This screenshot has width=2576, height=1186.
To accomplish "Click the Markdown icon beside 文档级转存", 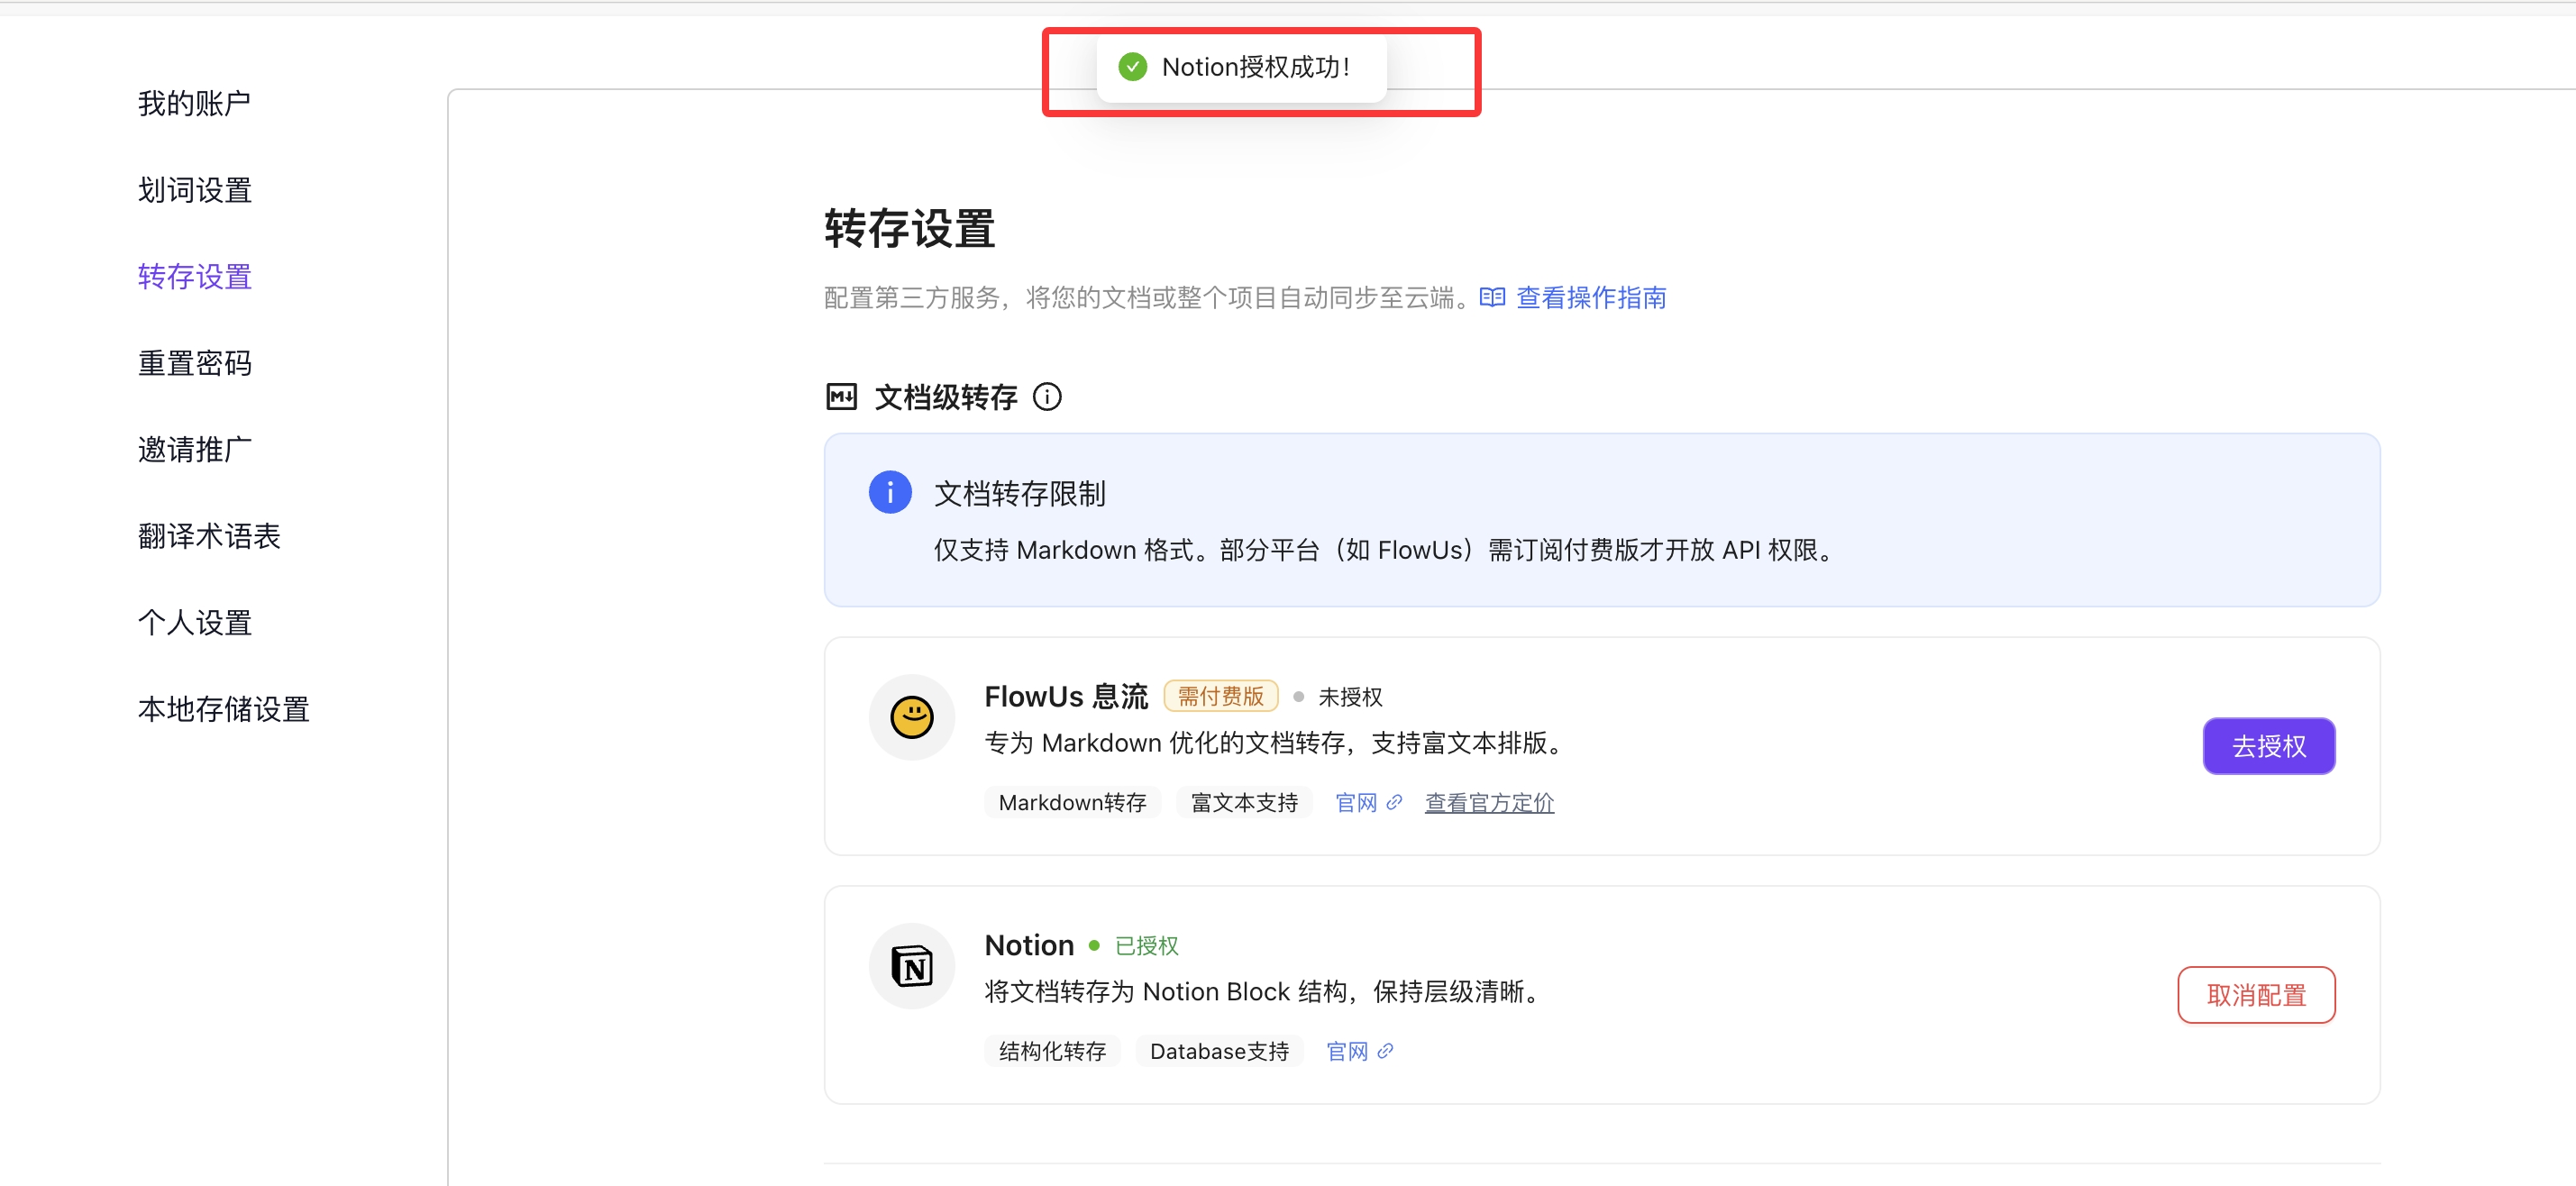I will (841, 396).
